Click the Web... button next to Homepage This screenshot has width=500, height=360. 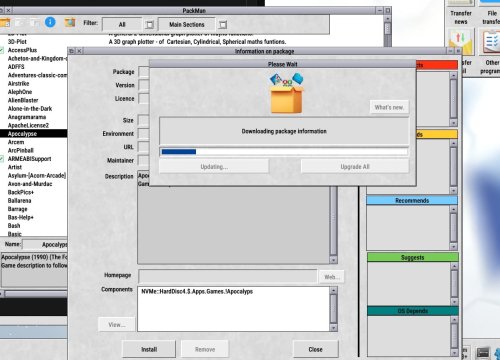(x=332, y=277)
